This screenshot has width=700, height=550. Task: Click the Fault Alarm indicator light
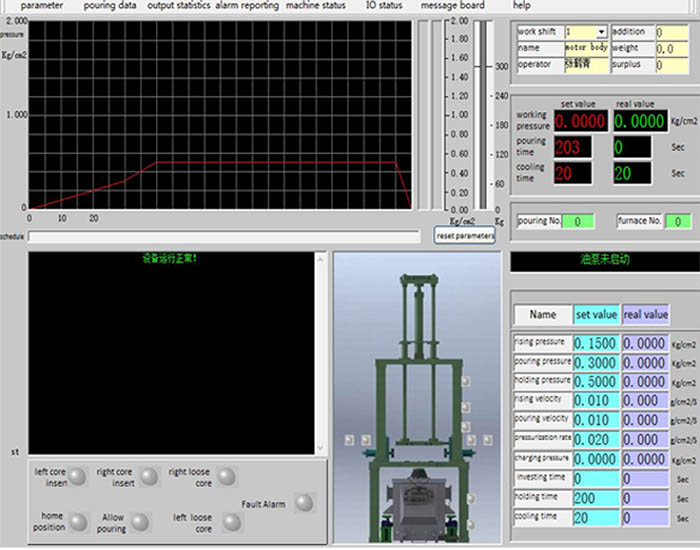pyautogui.click(x=304, y=503)
